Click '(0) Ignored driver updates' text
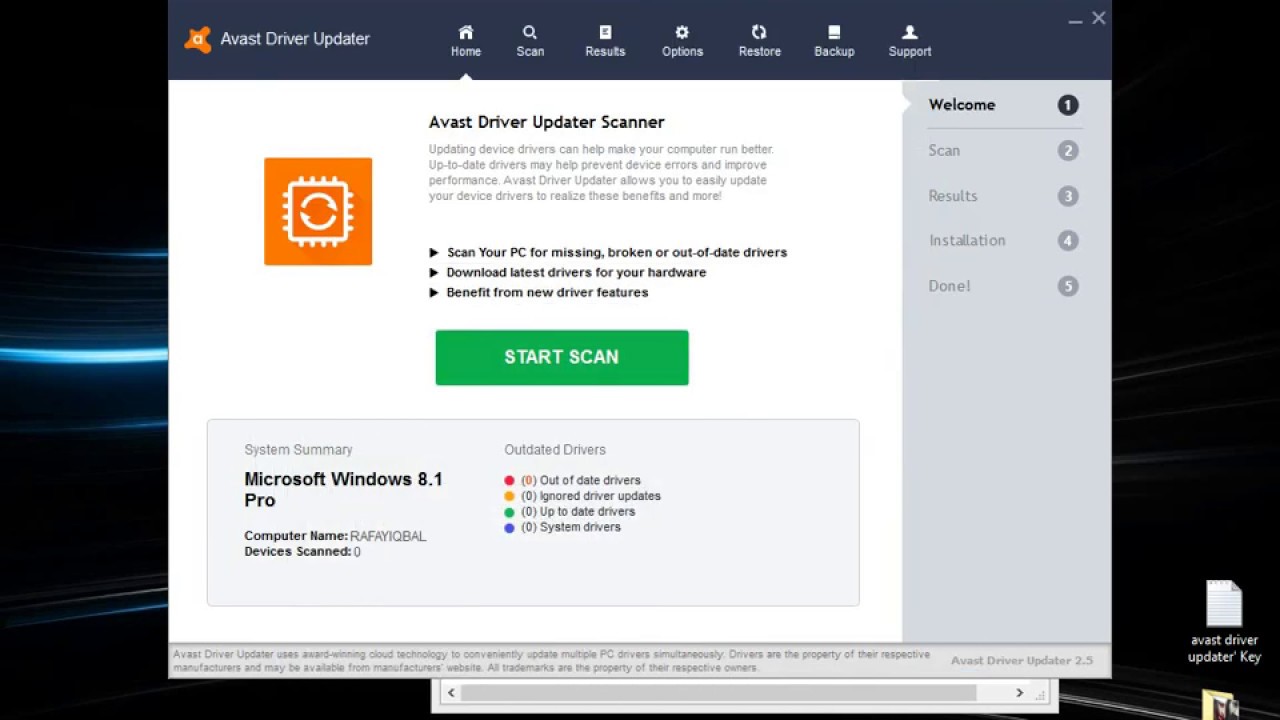The image size is (1280, 720). click(x=591, y=496)
